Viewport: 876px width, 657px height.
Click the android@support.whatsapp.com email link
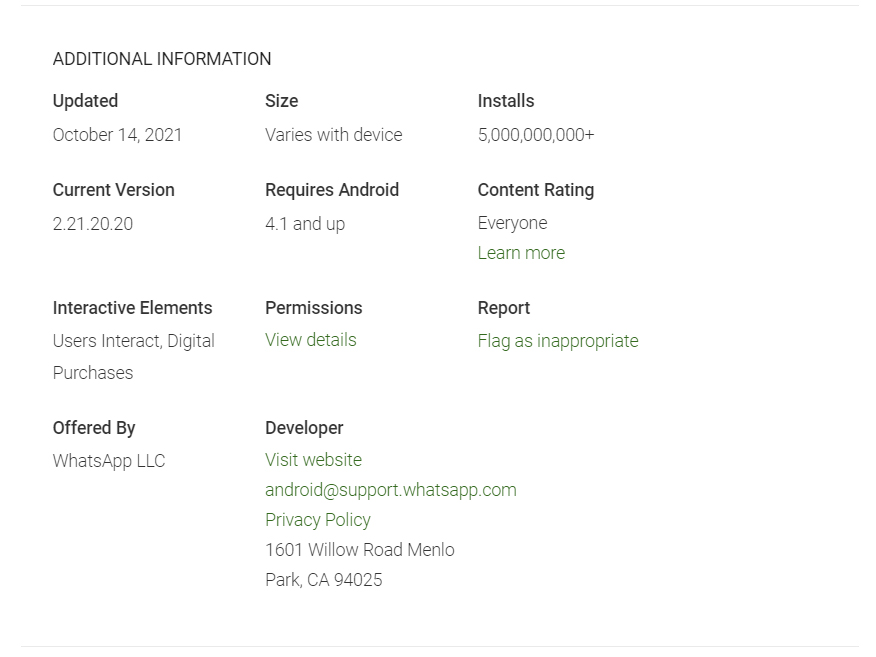click(390, 490)
